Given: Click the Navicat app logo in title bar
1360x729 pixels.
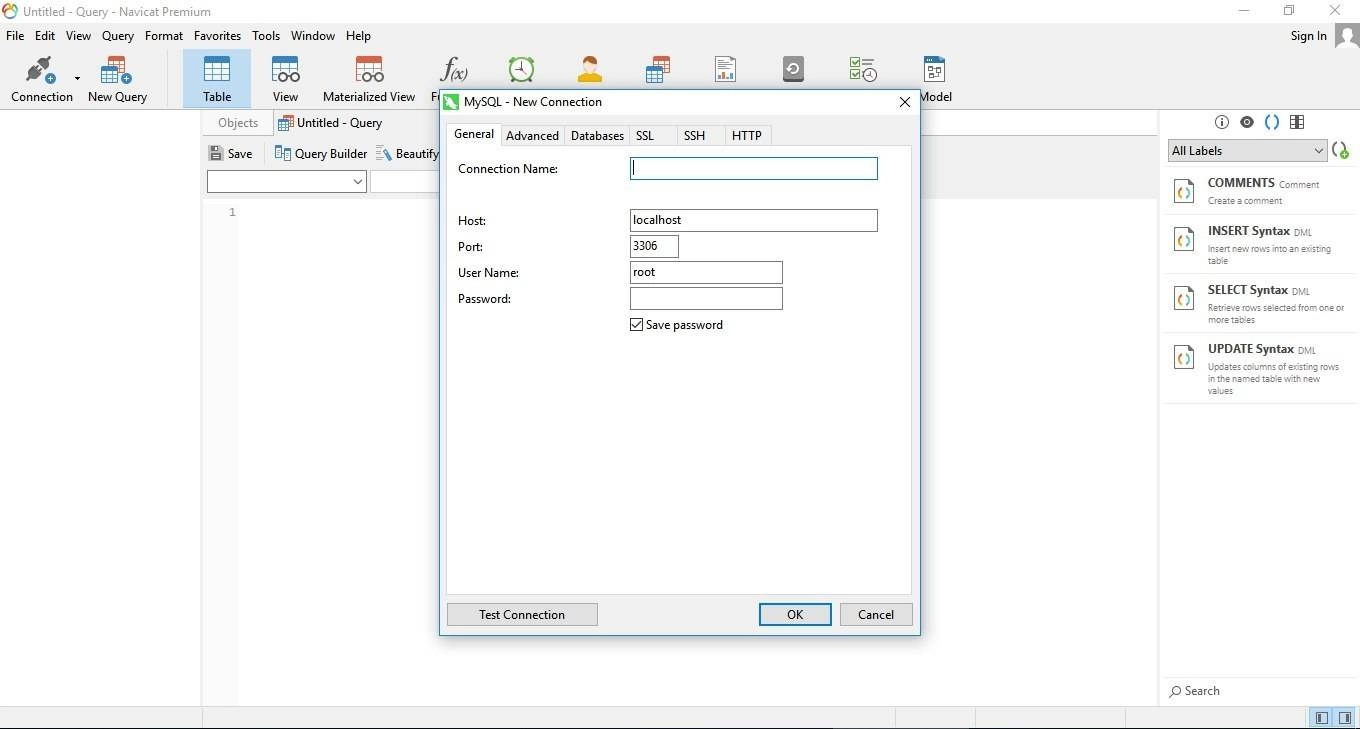Looking at the screenshot, I should [x=10, y=11].
